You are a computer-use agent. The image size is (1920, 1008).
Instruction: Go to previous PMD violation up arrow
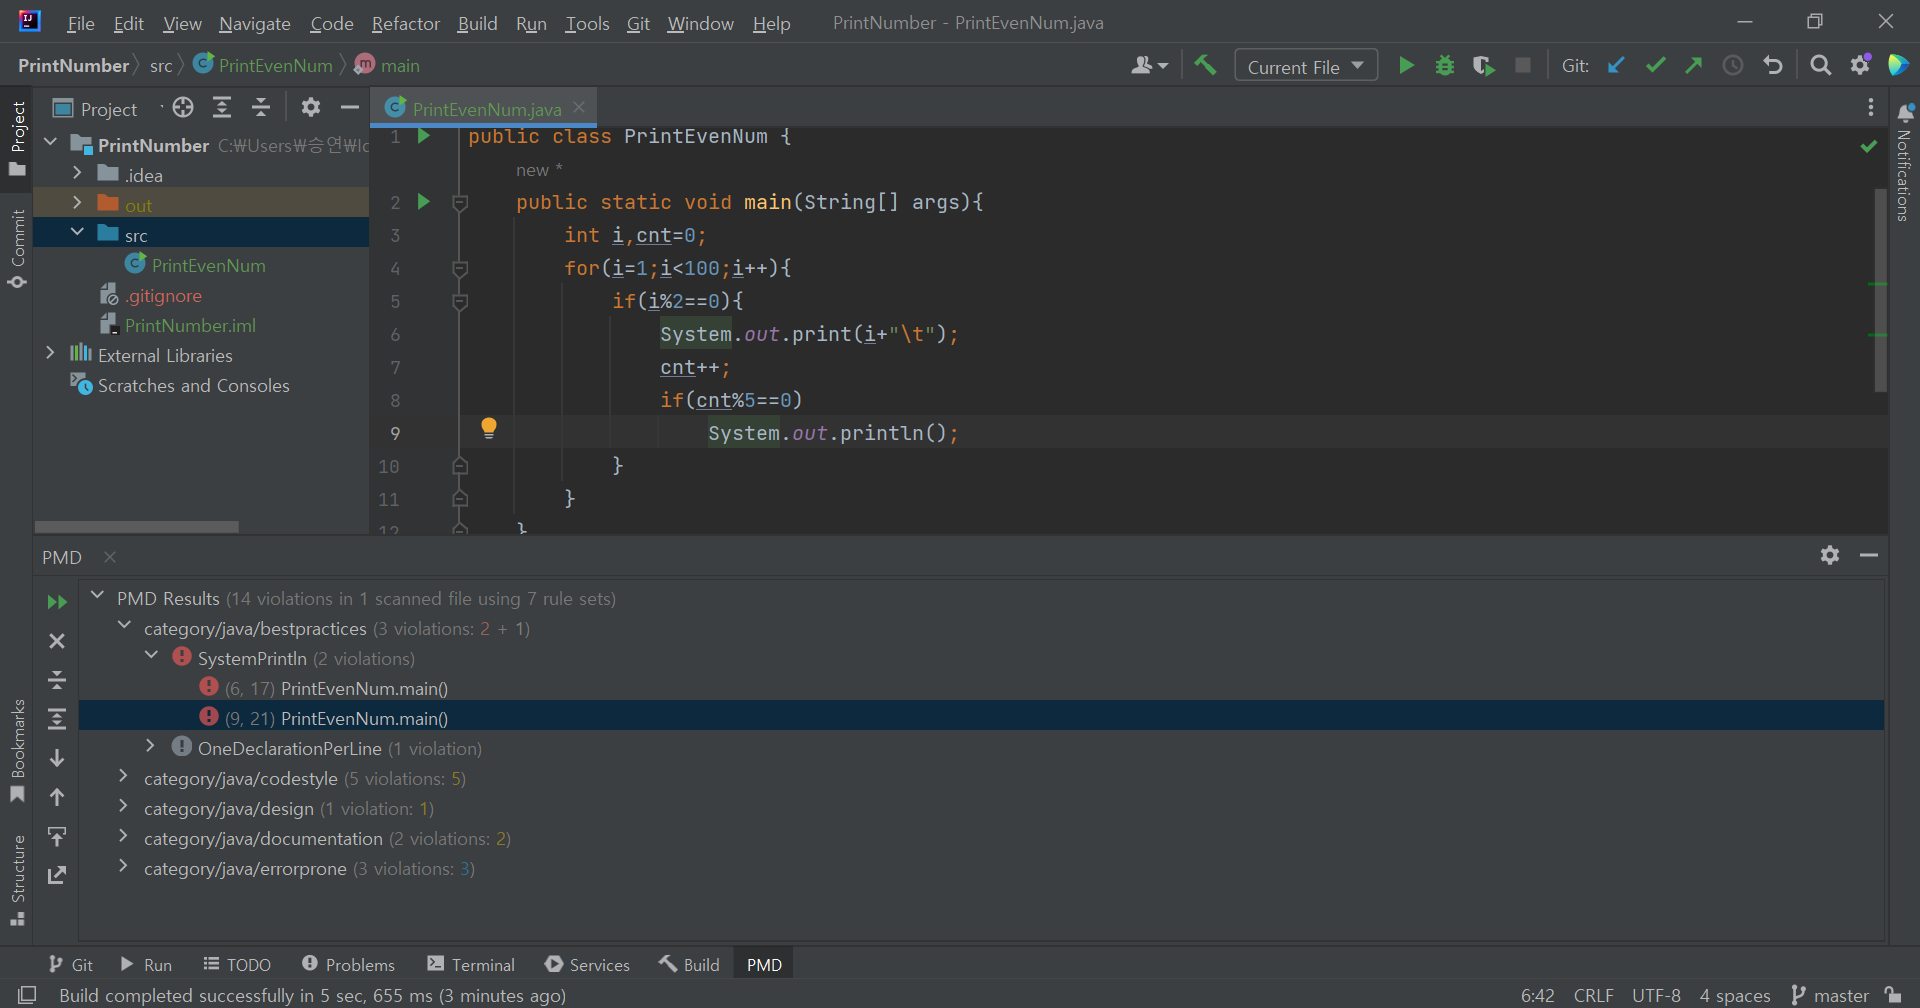pos(57,797)
